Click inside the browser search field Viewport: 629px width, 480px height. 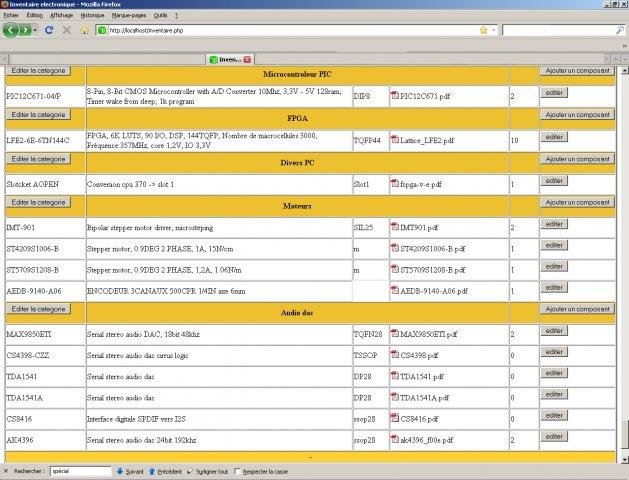click(559, 30)
